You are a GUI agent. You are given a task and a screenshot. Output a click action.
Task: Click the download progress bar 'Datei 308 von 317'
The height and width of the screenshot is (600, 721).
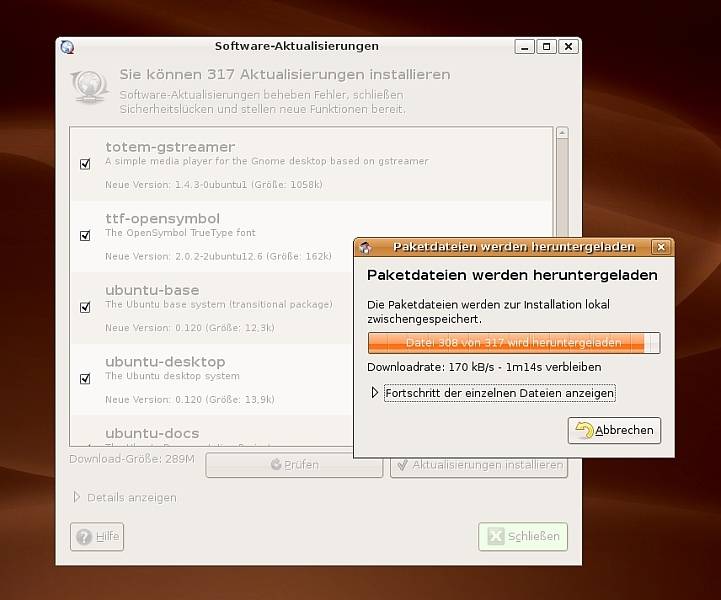pos(514,343)
